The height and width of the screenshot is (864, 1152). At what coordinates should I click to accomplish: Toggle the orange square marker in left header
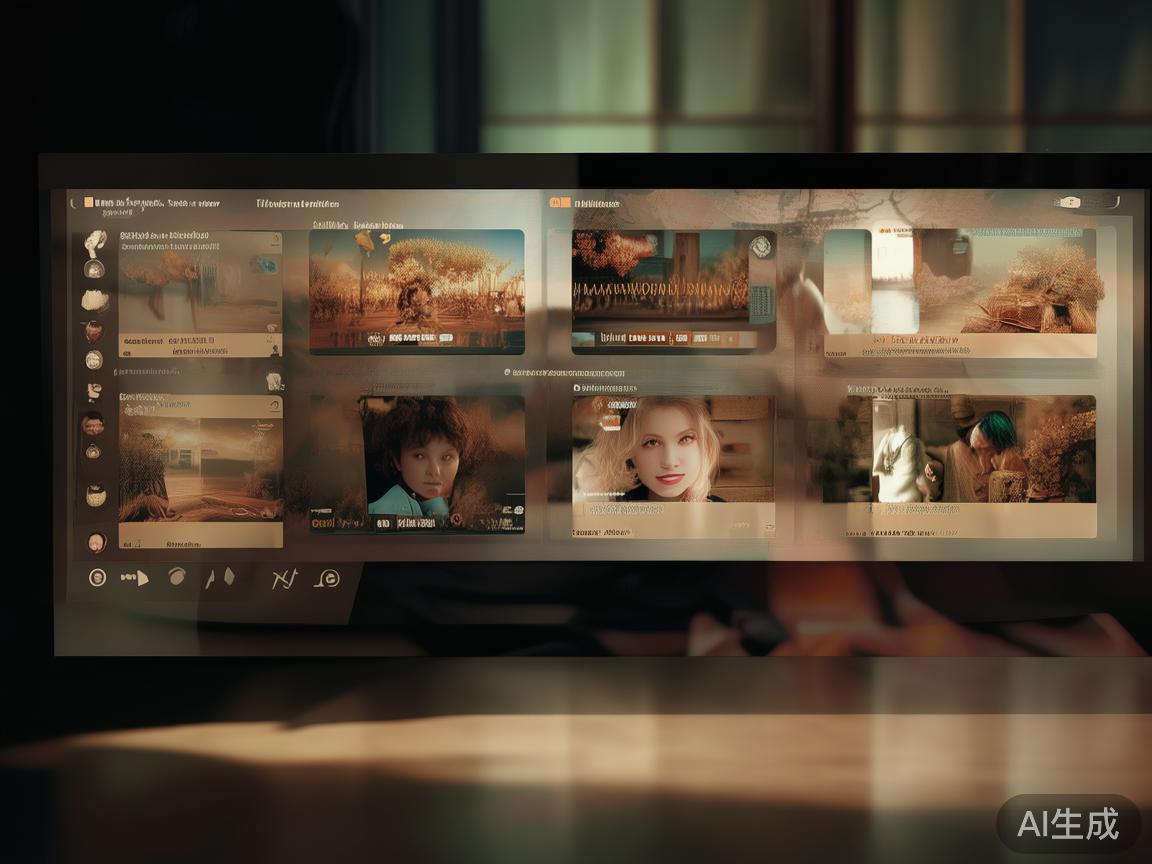click(x=89, y=203)
